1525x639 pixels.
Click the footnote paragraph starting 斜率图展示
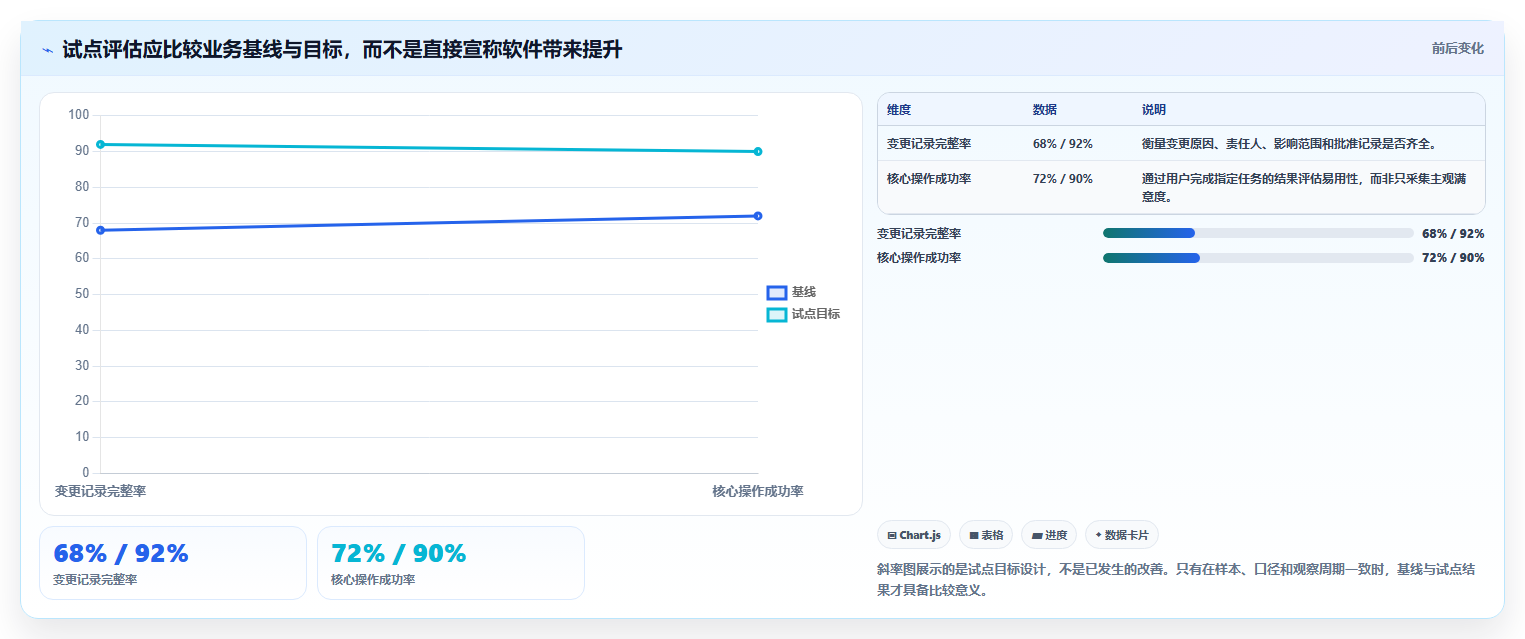[x=1176, y=580]
